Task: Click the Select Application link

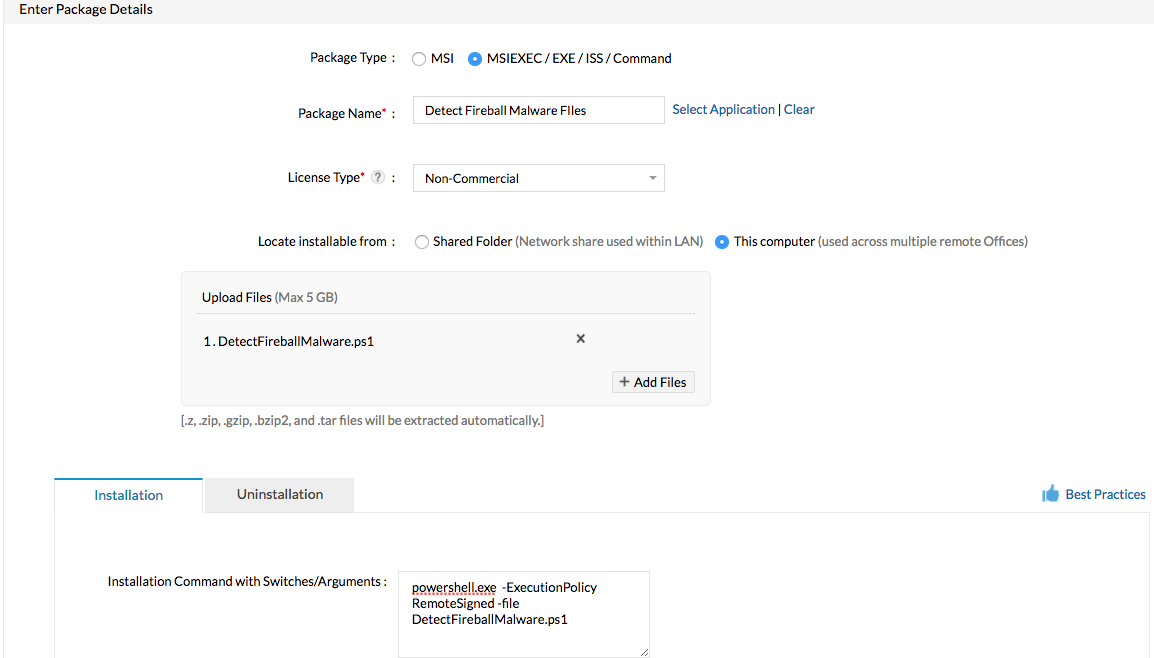Action: (x=723, y=109)
